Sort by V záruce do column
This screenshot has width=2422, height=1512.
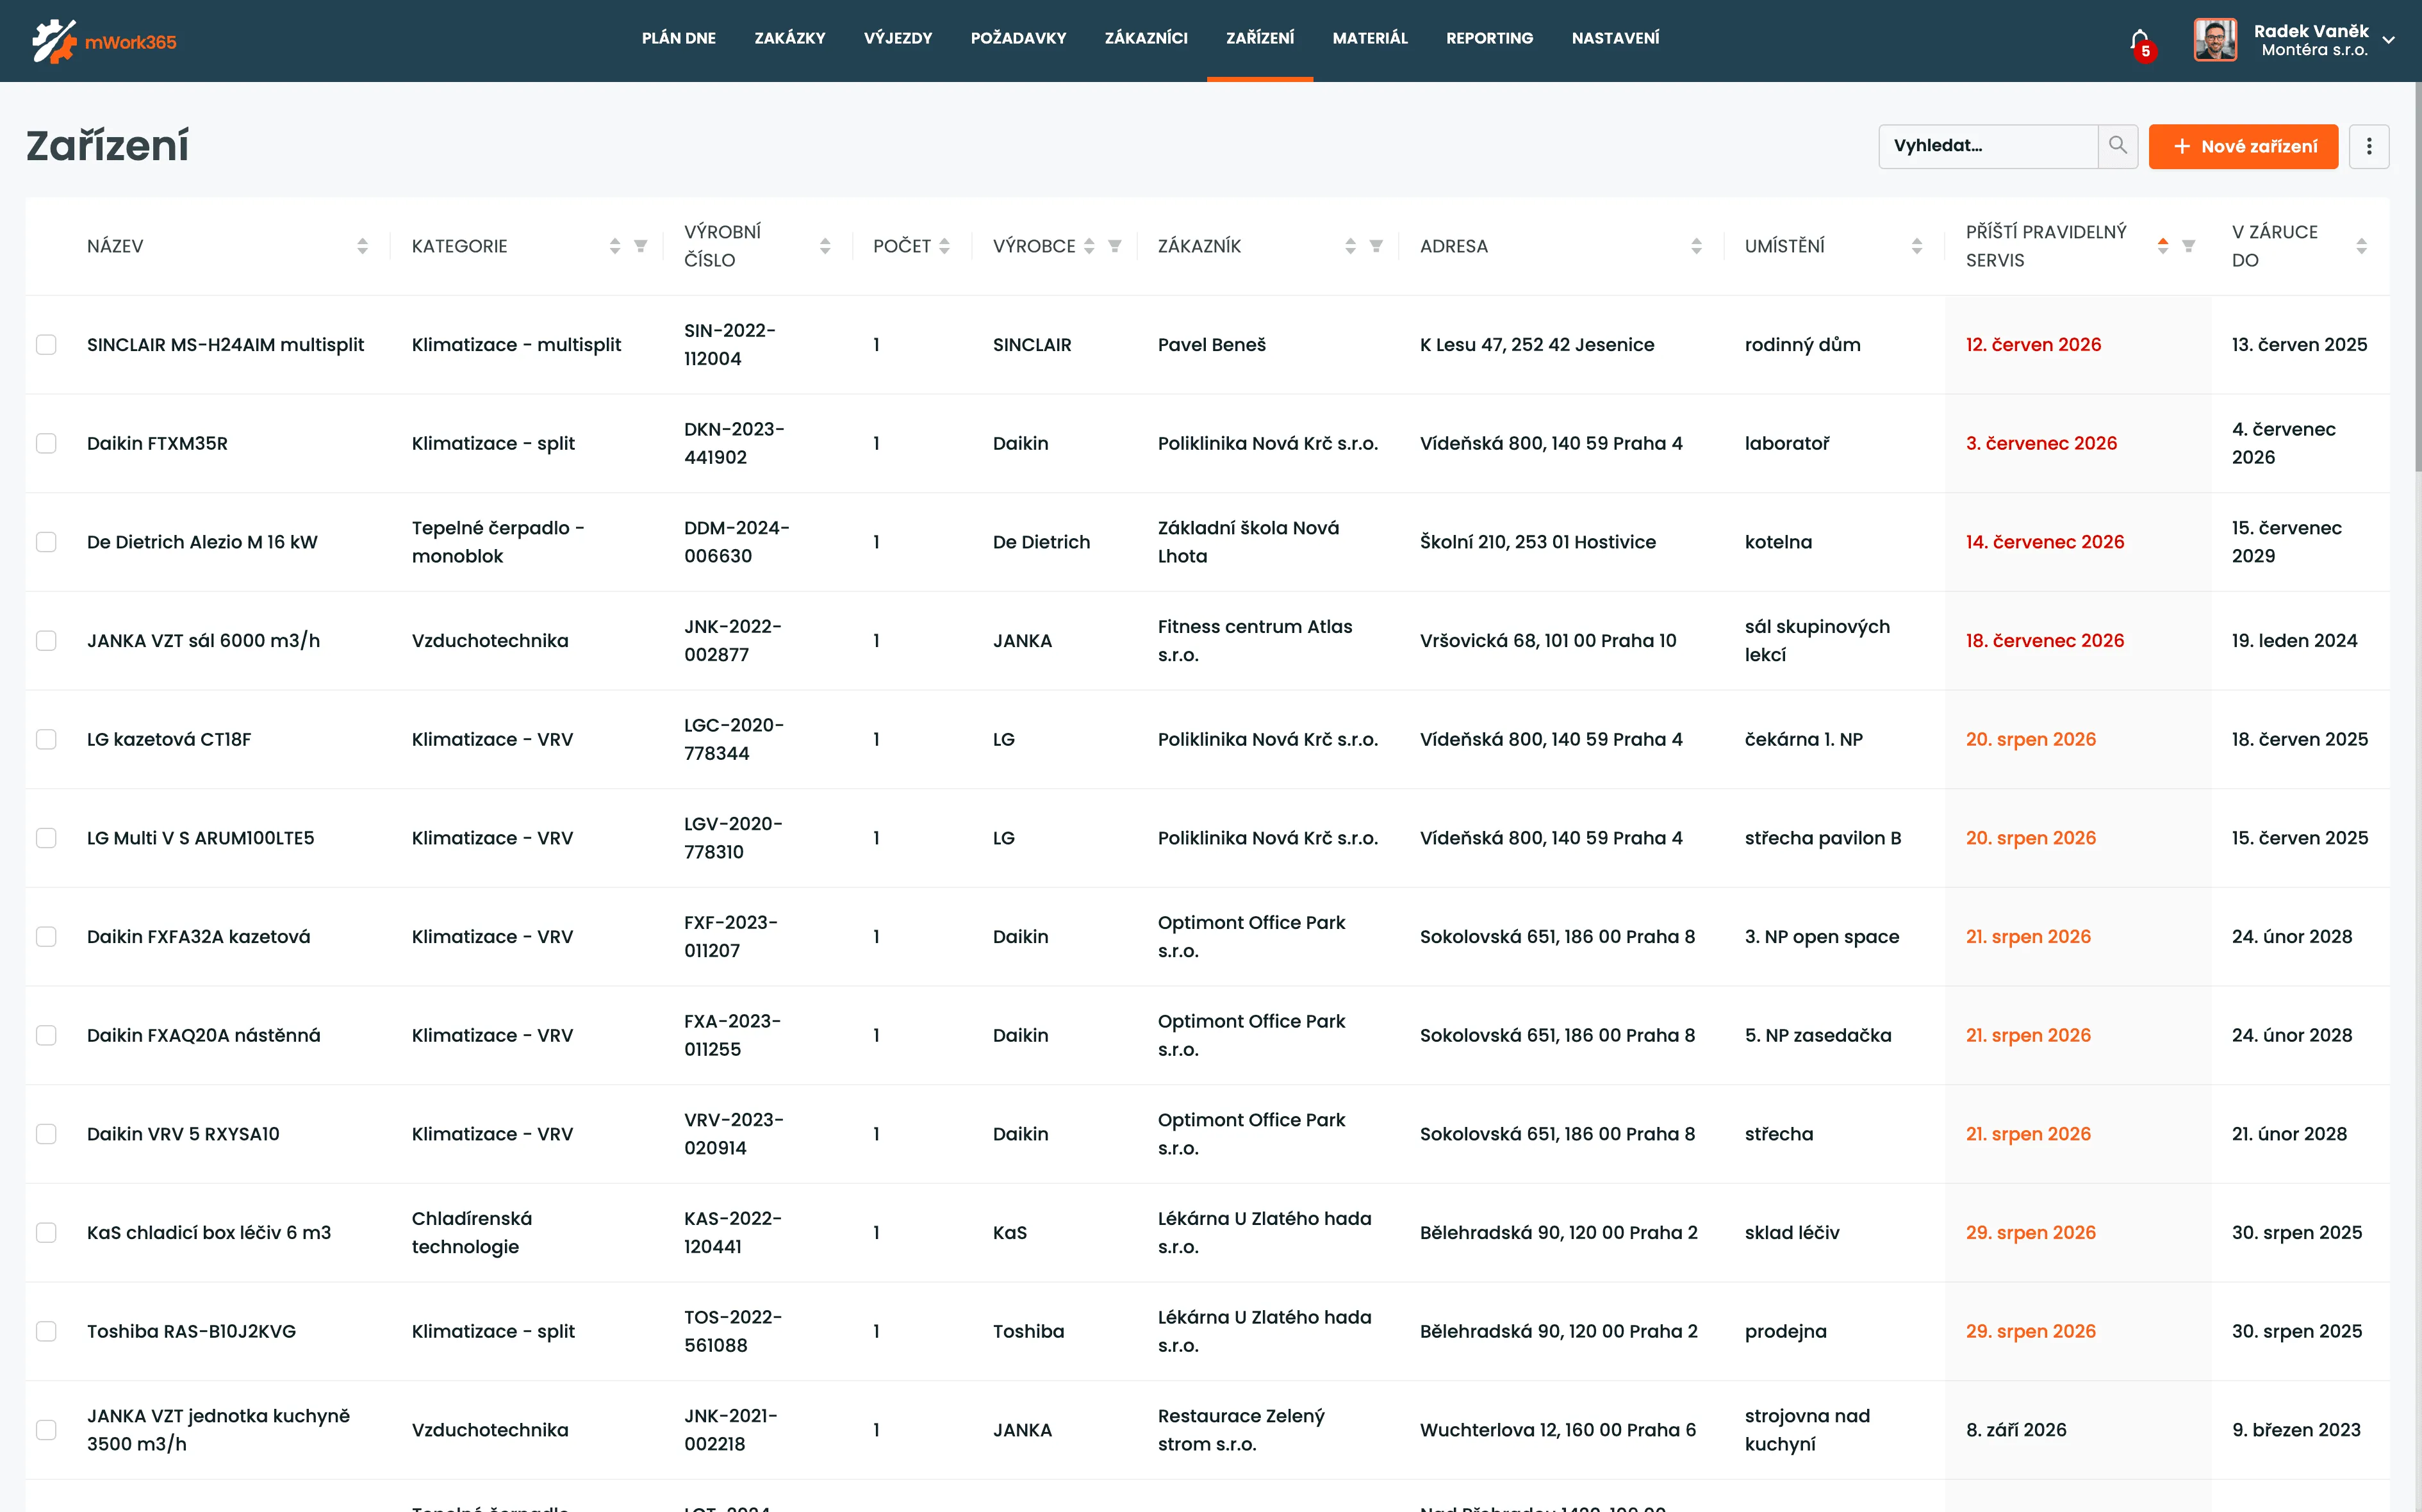(x=2361, y=246)
